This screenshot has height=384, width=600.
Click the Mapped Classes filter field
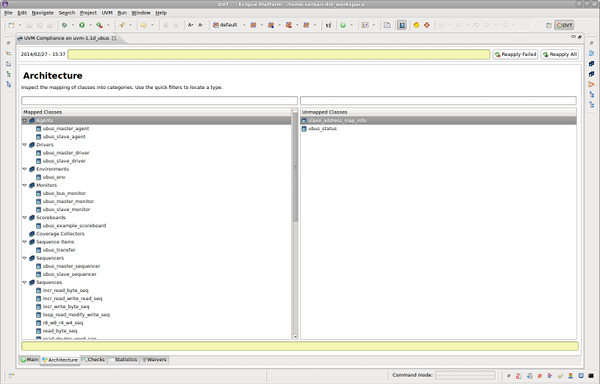[x=159, y=101]
